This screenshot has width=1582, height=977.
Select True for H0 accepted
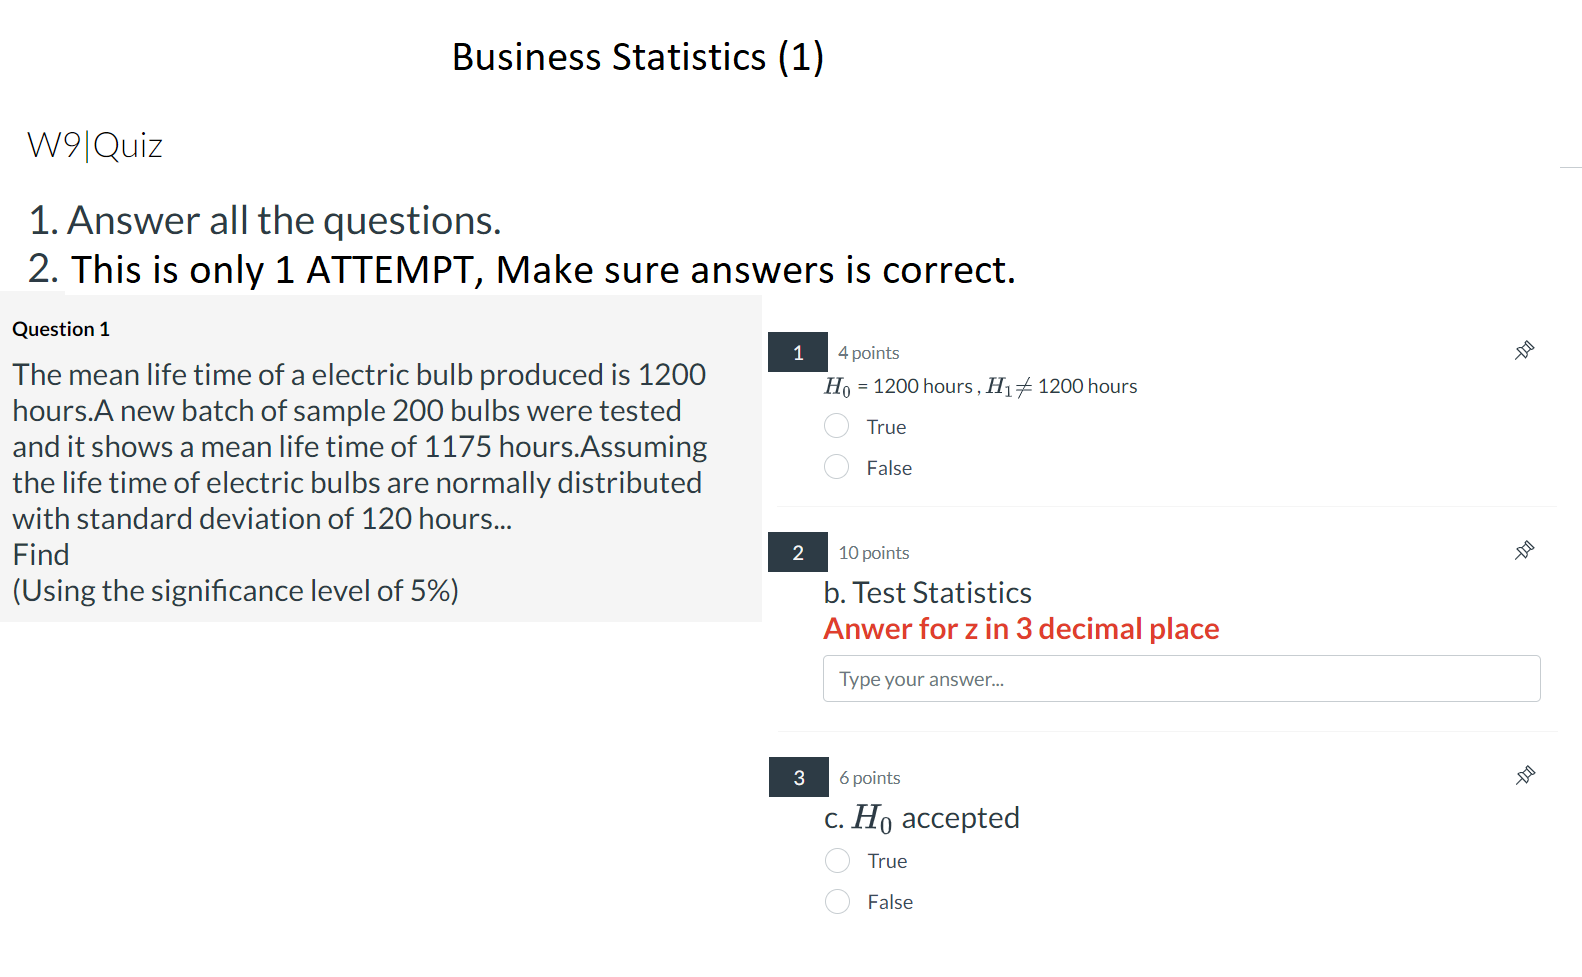click(836, 860)
